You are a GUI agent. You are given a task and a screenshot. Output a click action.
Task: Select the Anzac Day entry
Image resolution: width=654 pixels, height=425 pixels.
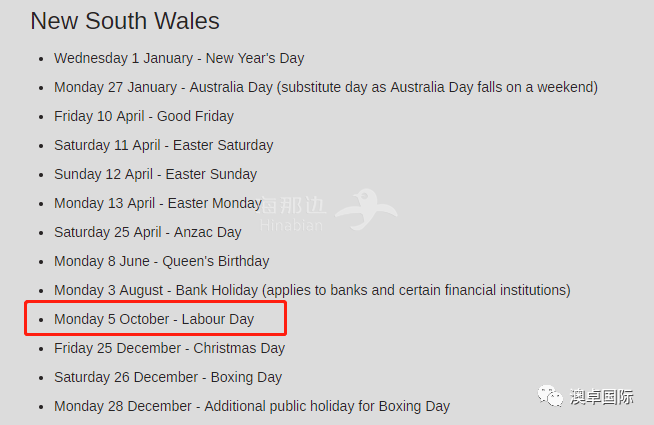click(x=148, y=232)
